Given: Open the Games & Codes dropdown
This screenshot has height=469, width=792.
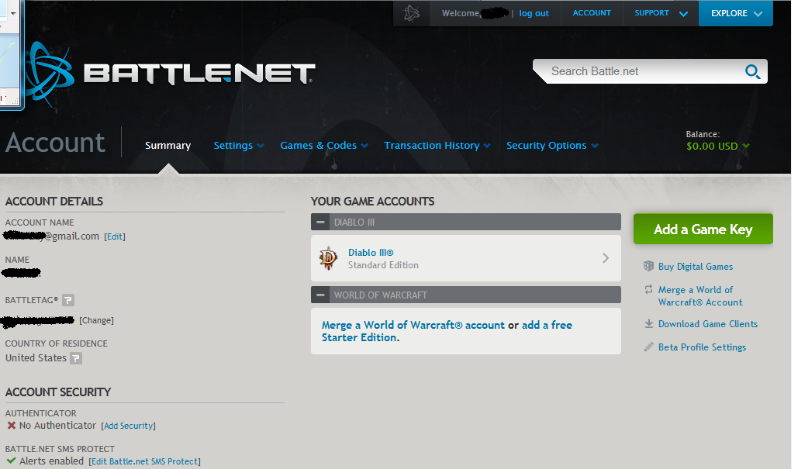Looking at the screenshot, I should [324, 145].
